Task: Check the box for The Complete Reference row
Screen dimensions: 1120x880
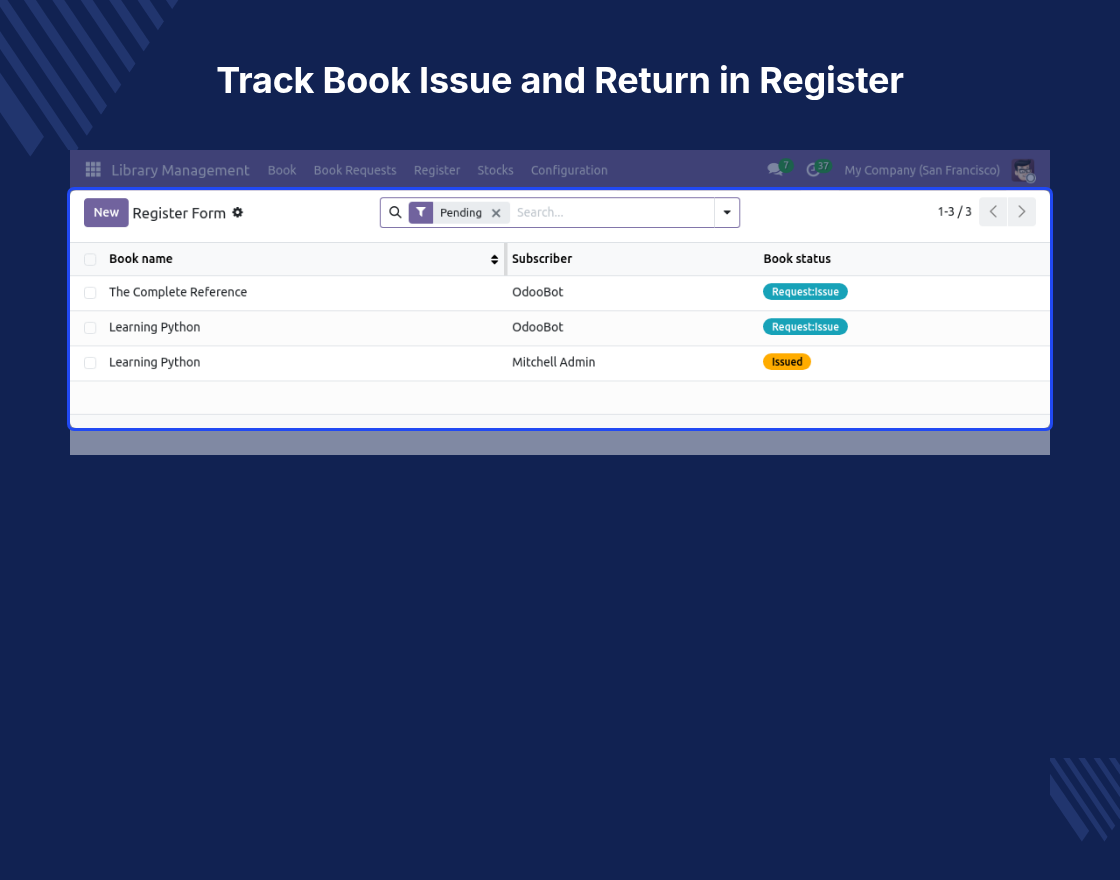Action: click(x=90, y=293)
